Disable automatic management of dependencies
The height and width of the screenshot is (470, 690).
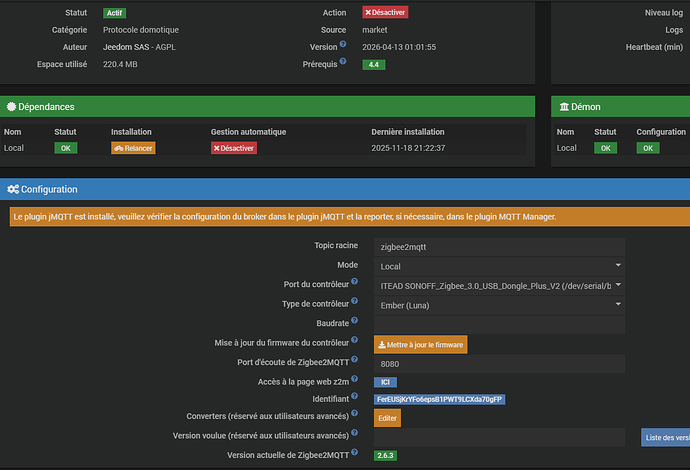(x=234, y=148)
